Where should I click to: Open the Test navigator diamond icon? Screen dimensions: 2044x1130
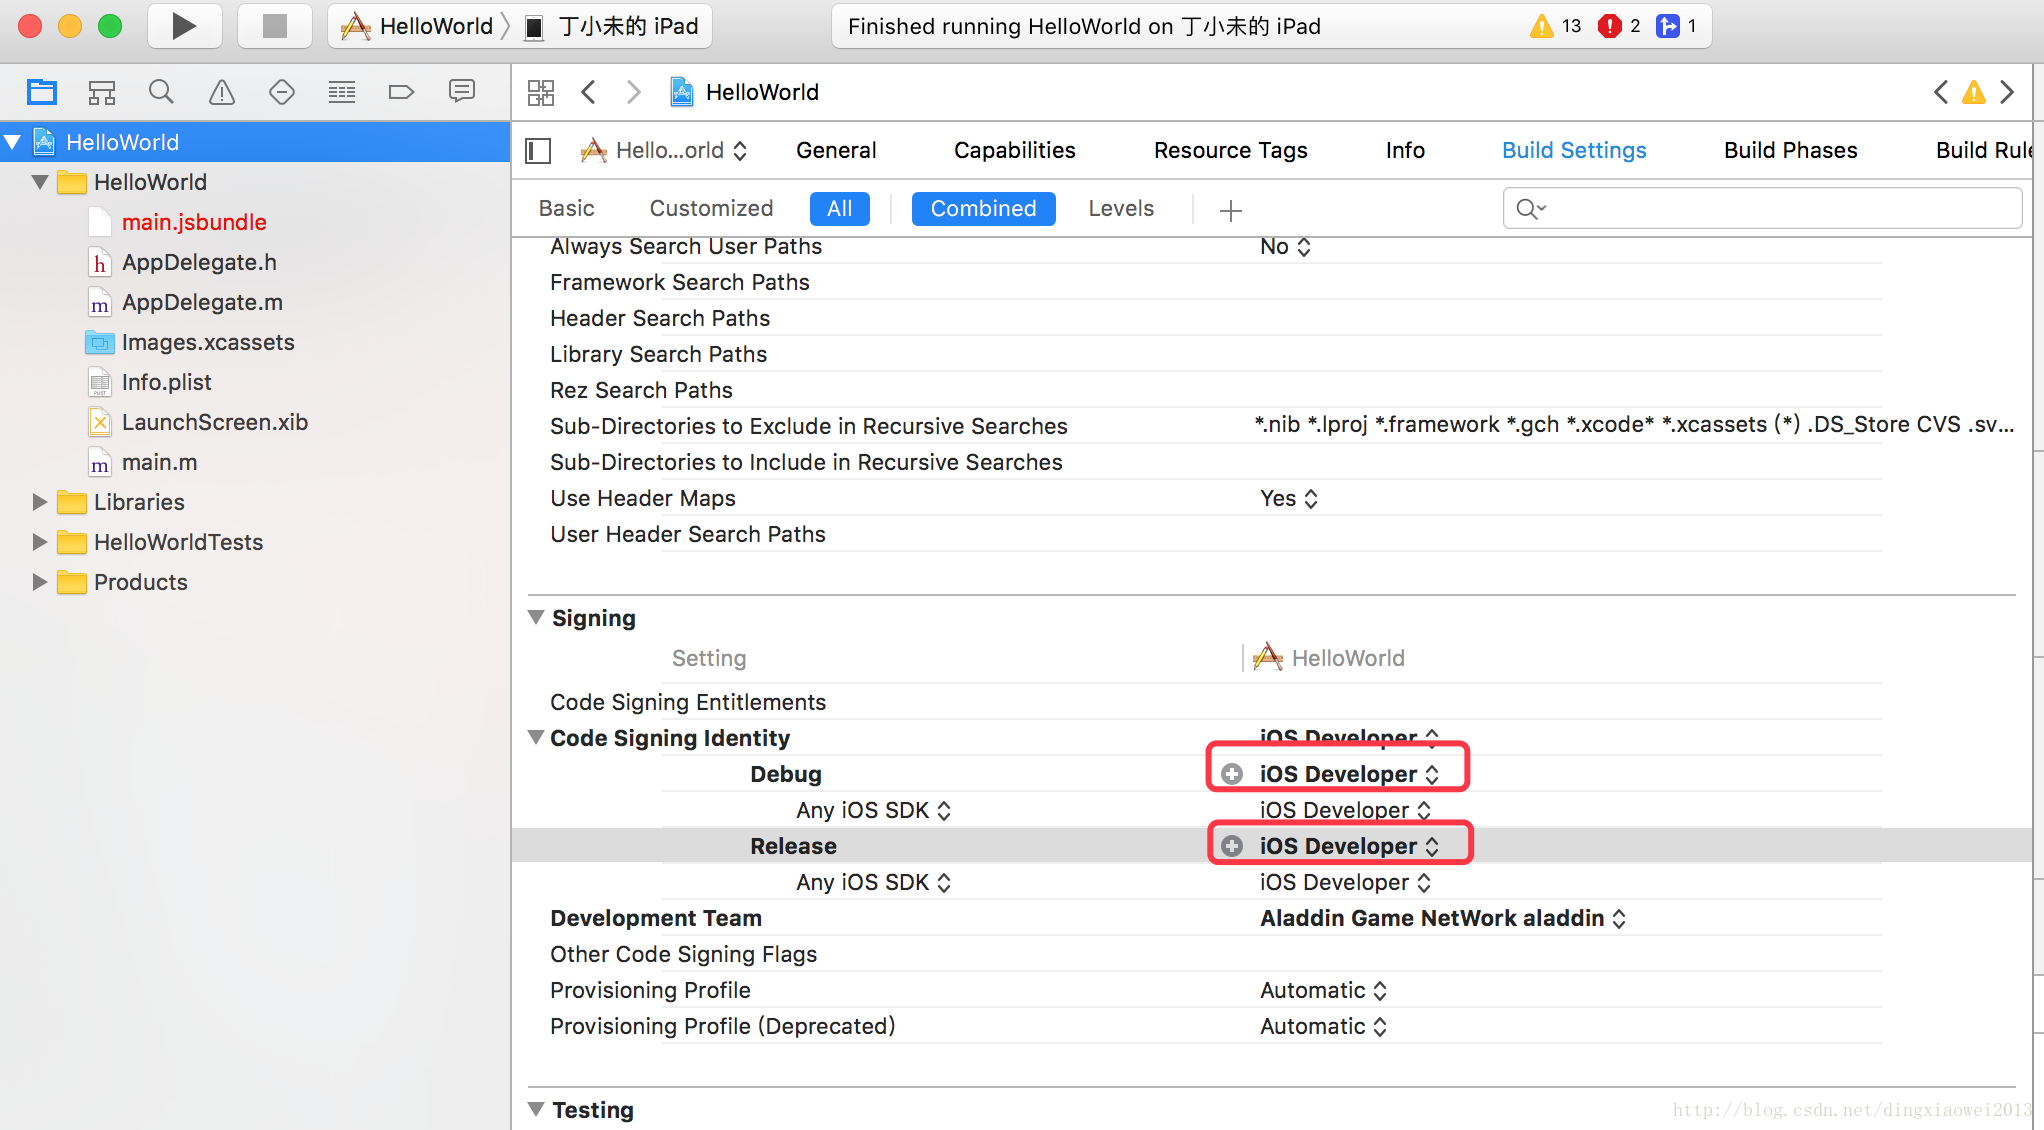[282, 92]
